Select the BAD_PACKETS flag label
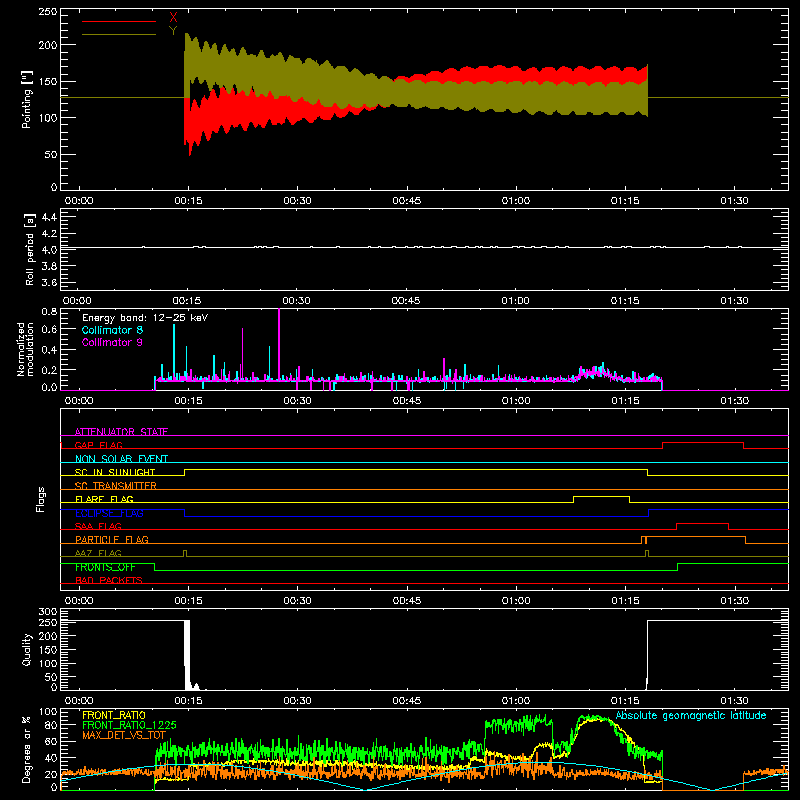Screen dimensions: 800x800 (x=109, y=580)
